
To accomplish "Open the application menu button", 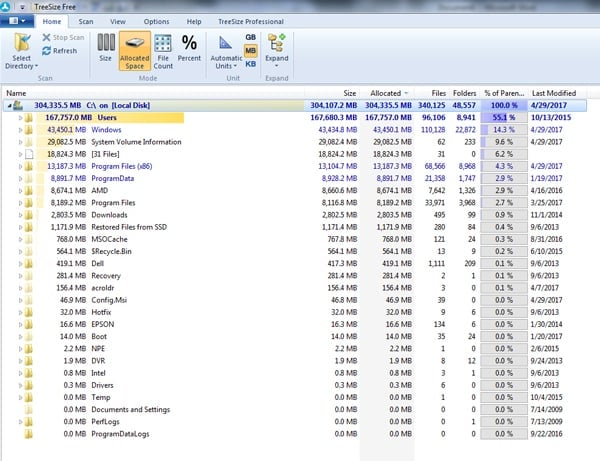I will [x=17, y=21].
